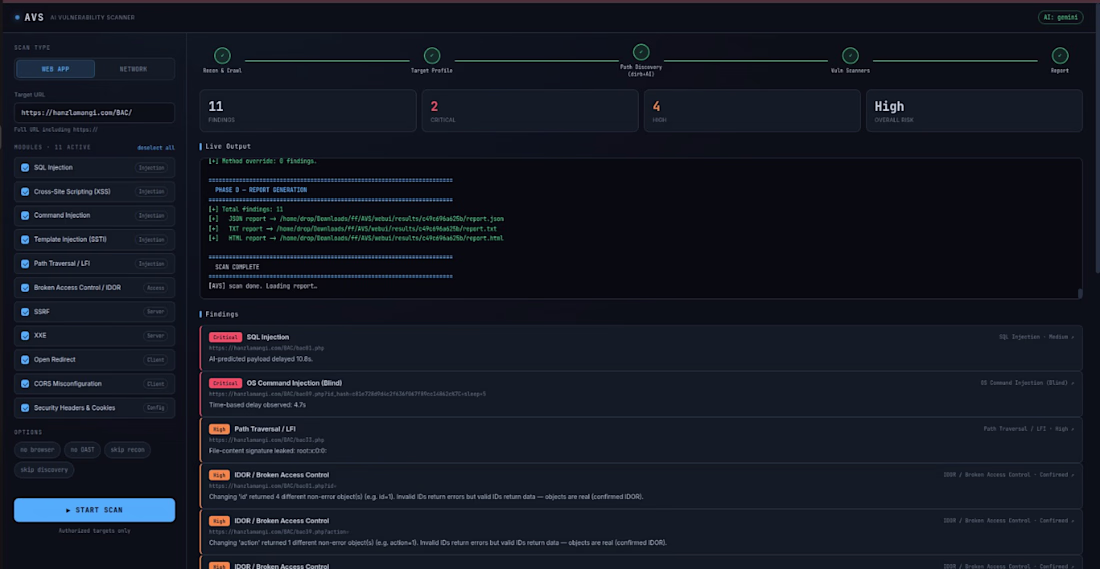Open arrow on the IDOR 'id' finding
1100x569 pixels.
click(1072, 475)
